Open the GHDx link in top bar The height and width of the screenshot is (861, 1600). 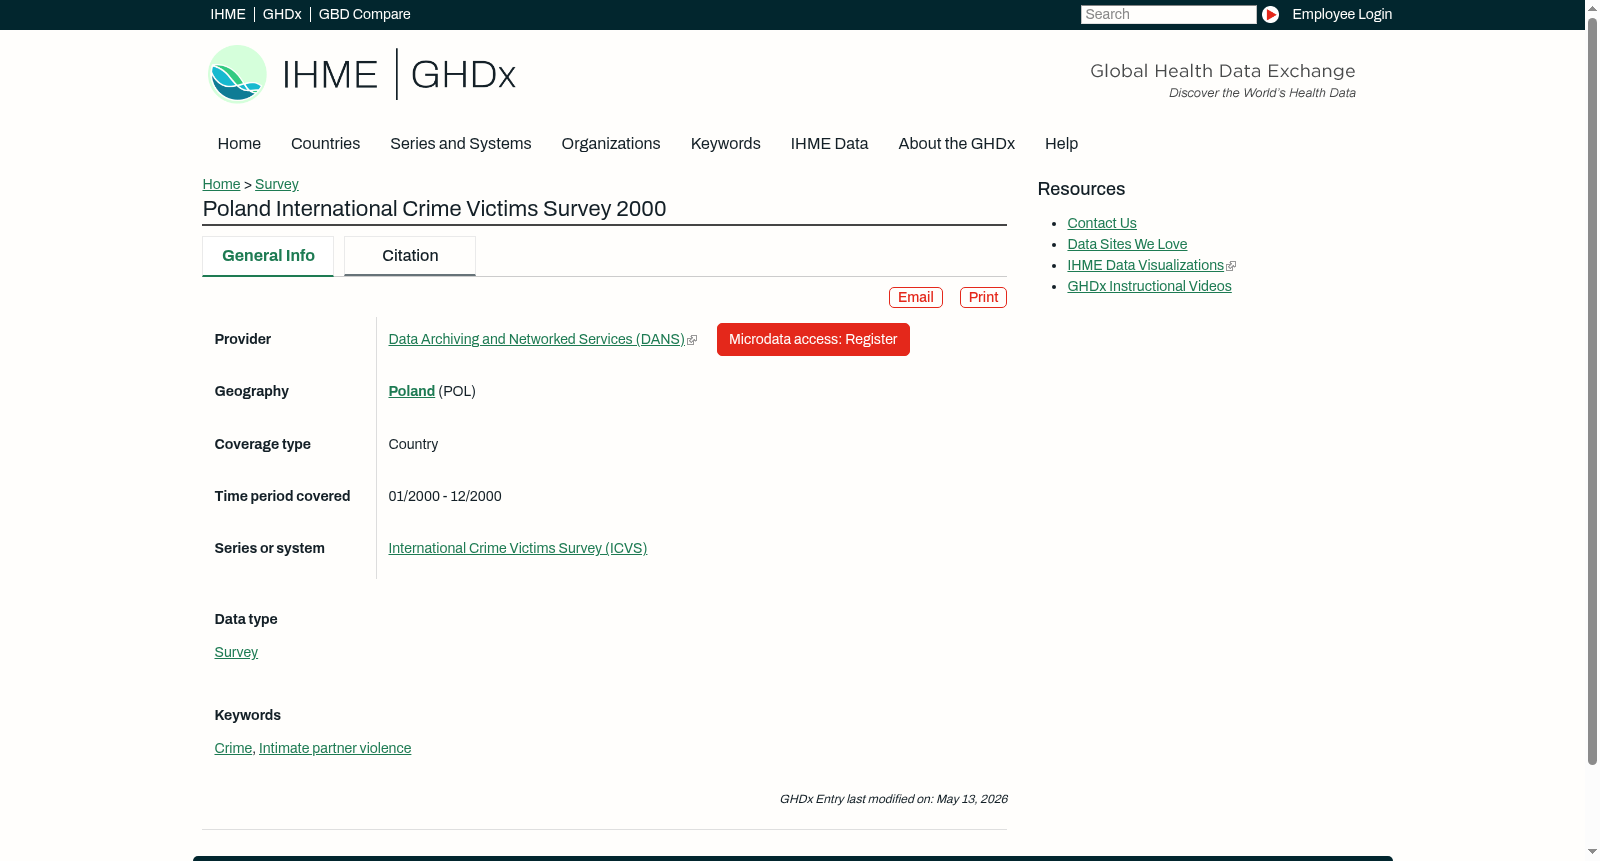tap(282, 14)
